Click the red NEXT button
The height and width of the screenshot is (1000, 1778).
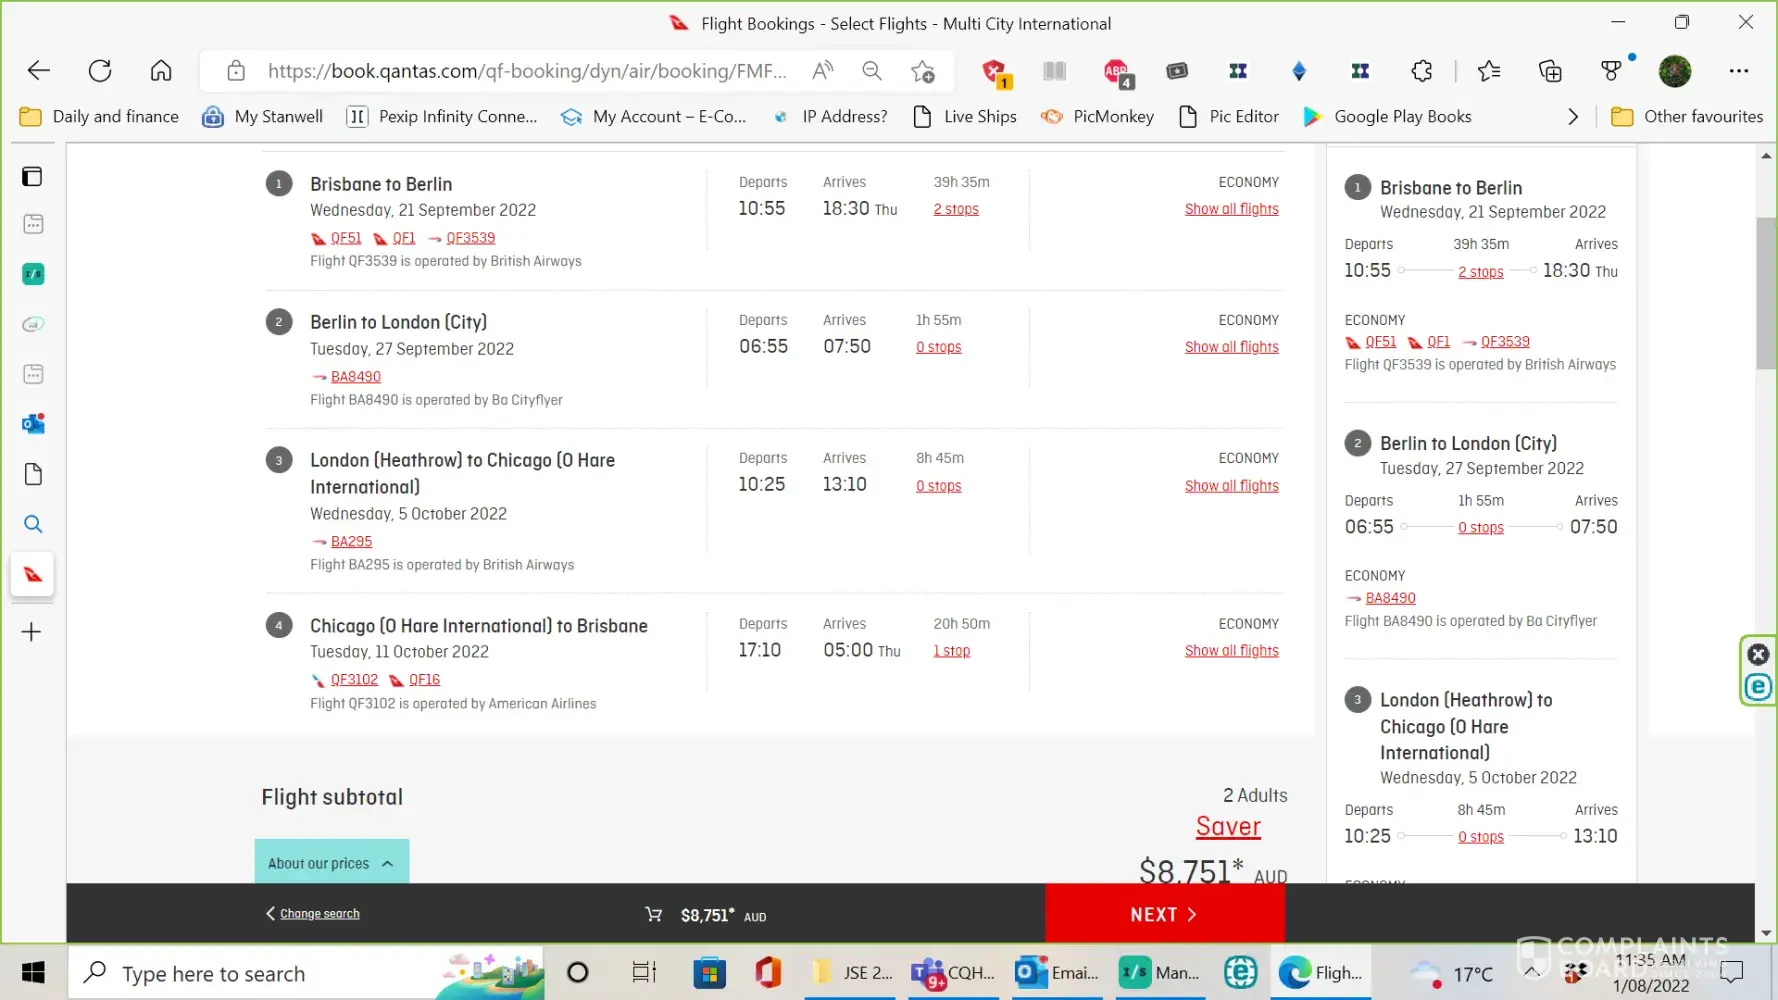click(x=1165, y=914)
